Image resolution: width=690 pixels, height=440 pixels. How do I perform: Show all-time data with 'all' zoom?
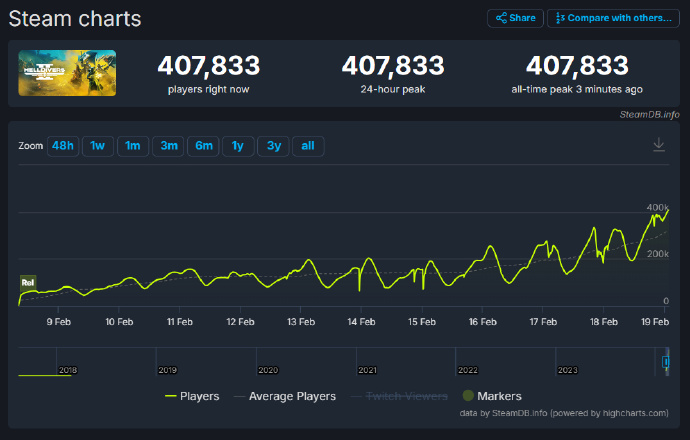(x=308, y=146)
